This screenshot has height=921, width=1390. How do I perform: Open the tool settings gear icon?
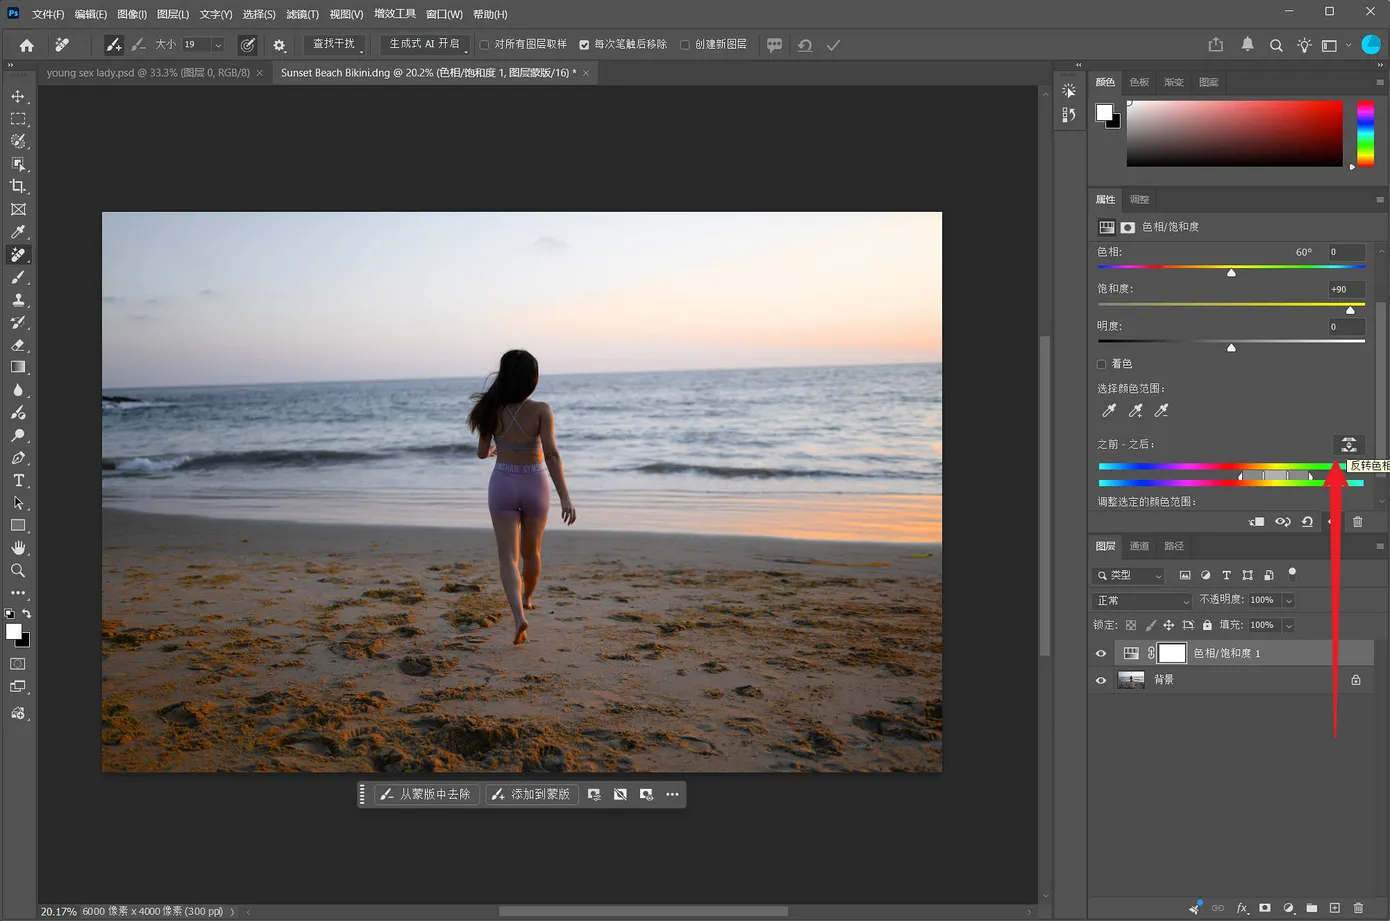tap(279, 45)
